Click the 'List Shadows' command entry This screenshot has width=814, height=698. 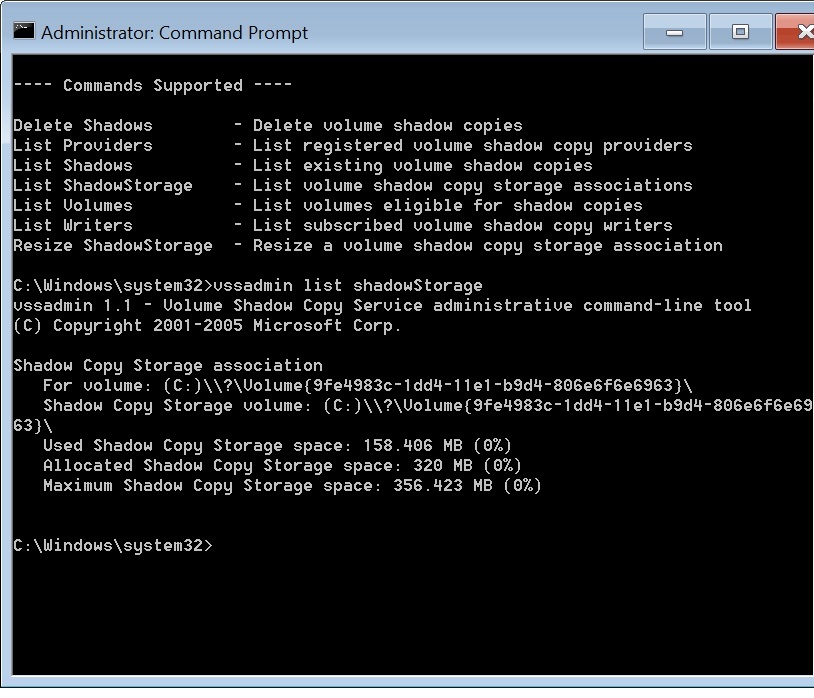pos(73,166)
